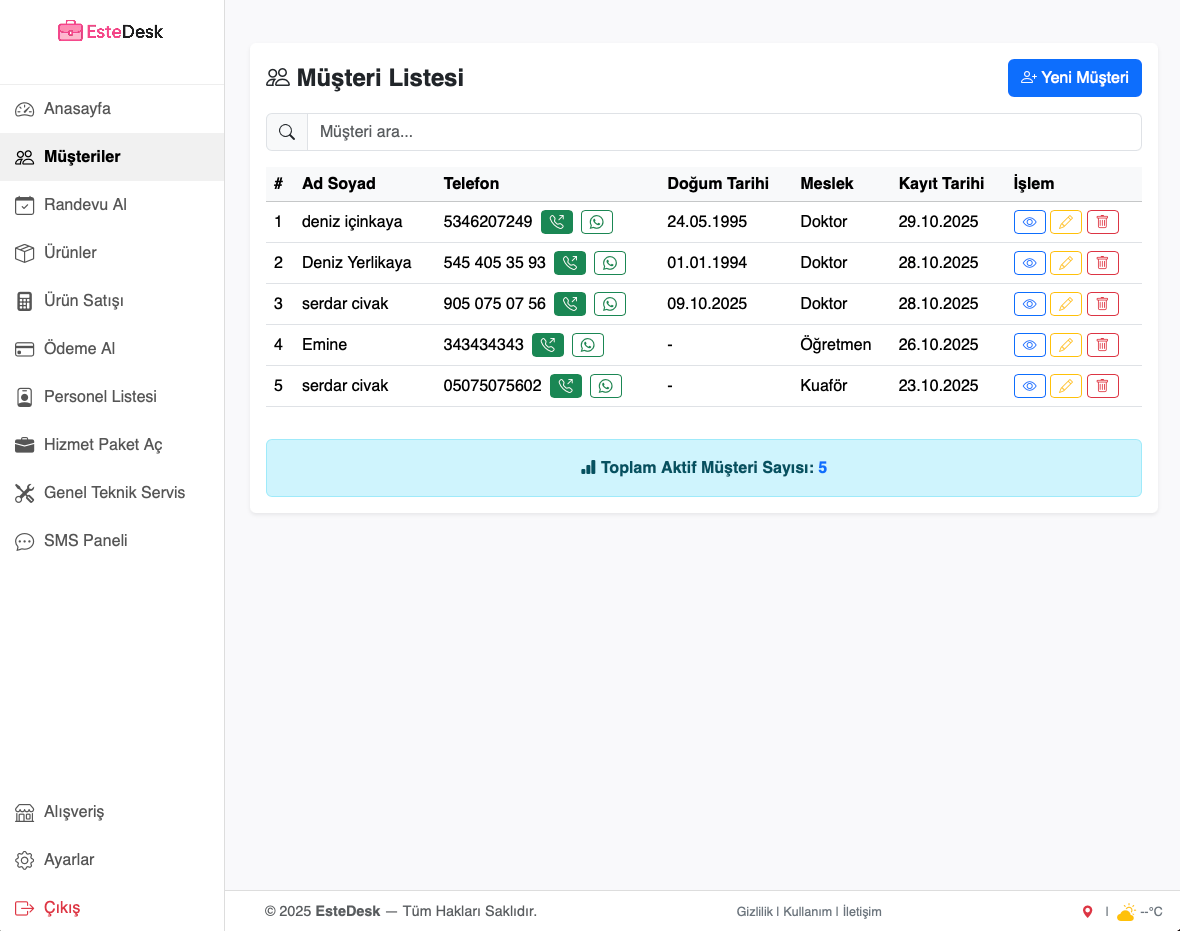Open WhatsApp chat for Deniz Yerlikaya
Image resolution: width=1180 pixels, height=931 pixels.
tap(610, 263)
